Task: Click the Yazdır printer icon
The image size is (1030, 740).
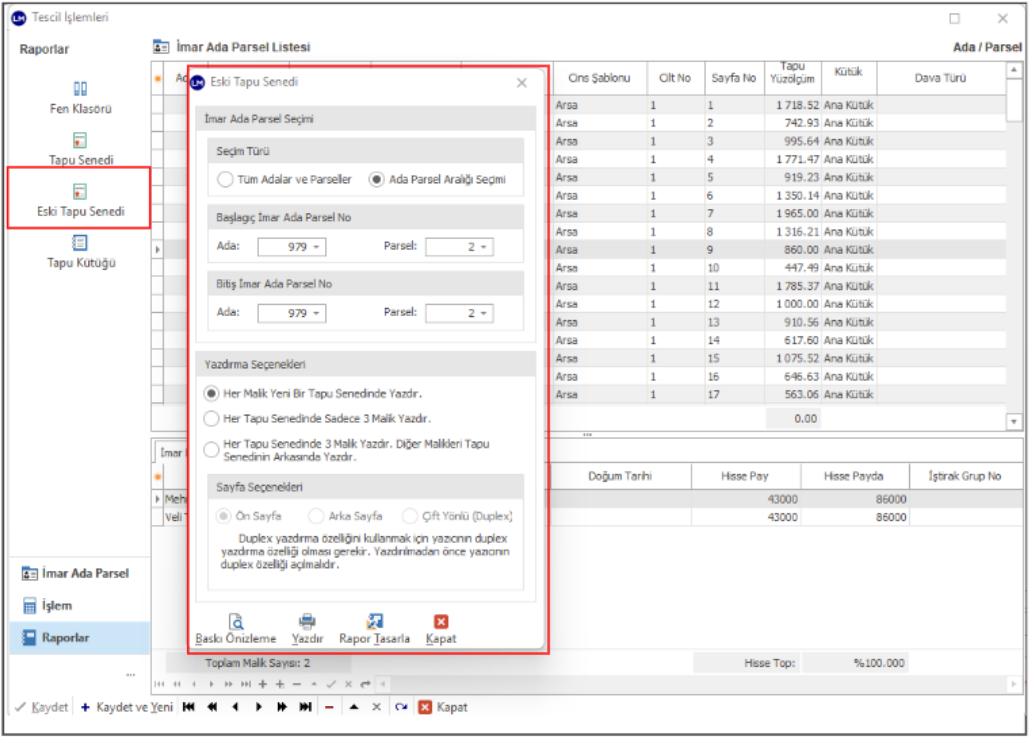Action: (307, 622)
